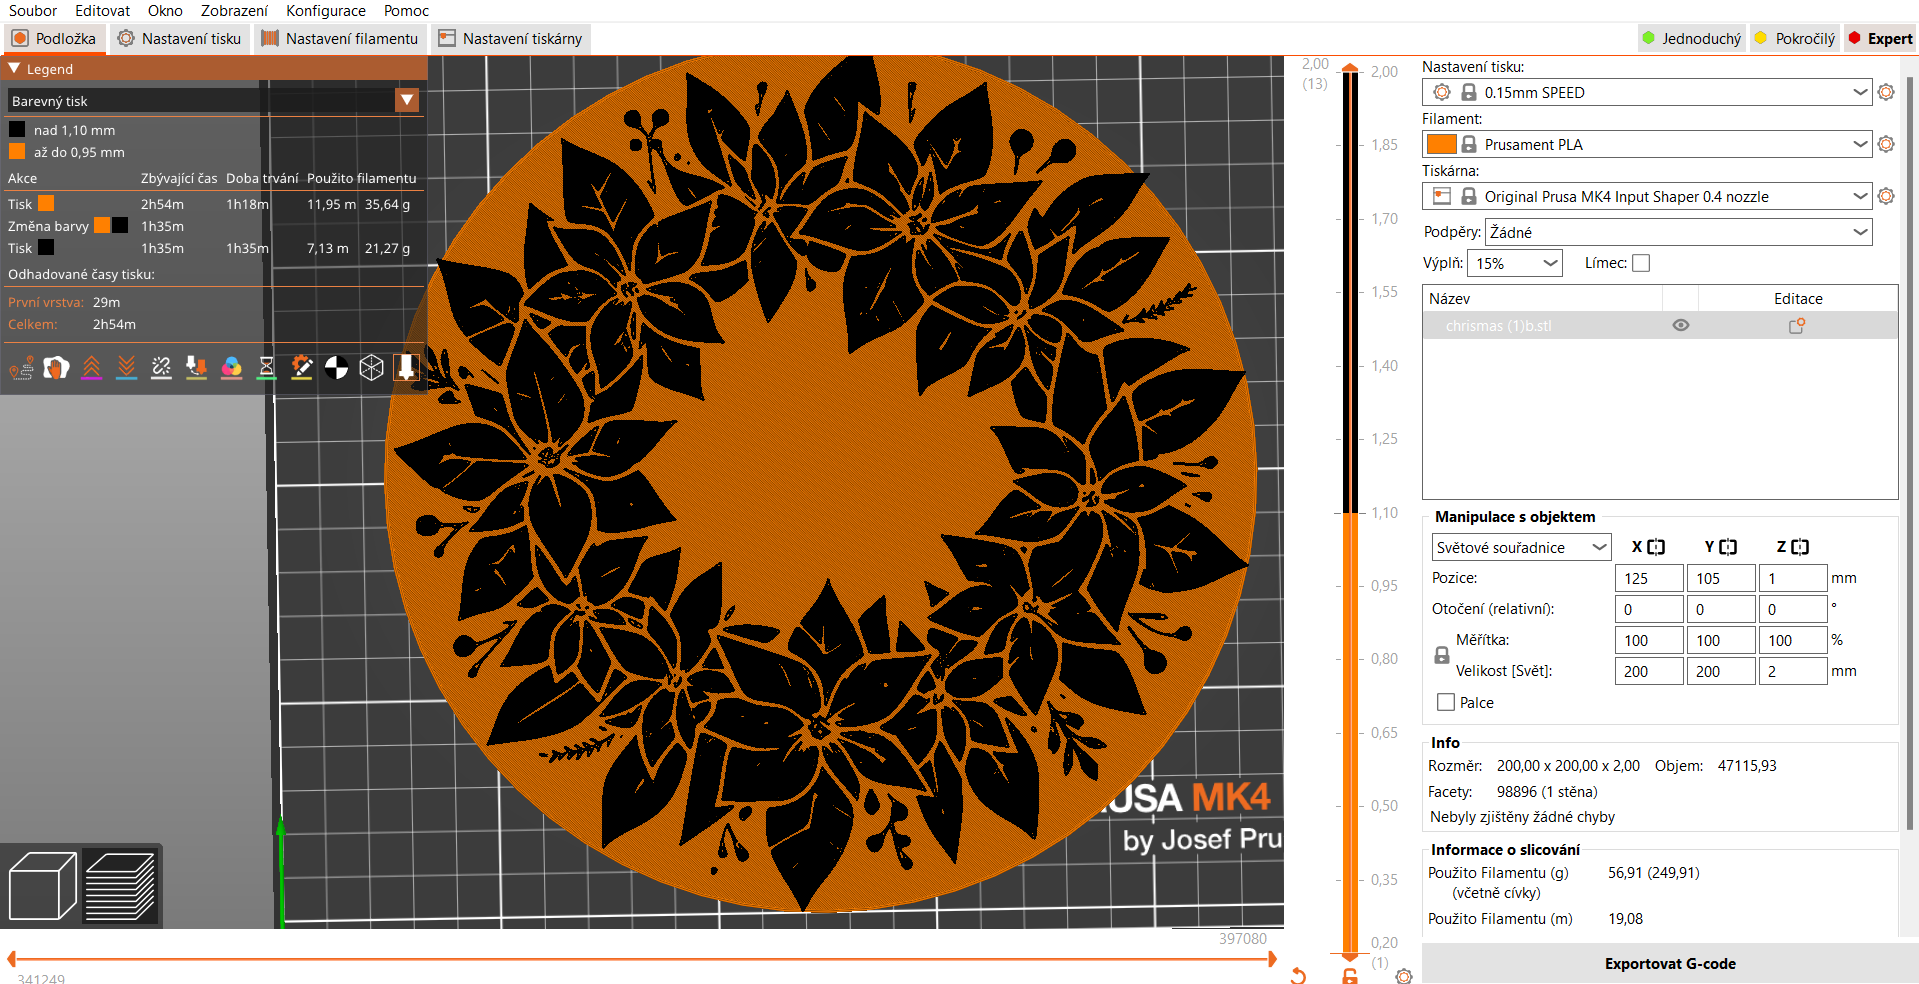Toggle visibility eye of chrismas (1)b.stl
Screen dimensions: 1919x984
(1681, 326)
